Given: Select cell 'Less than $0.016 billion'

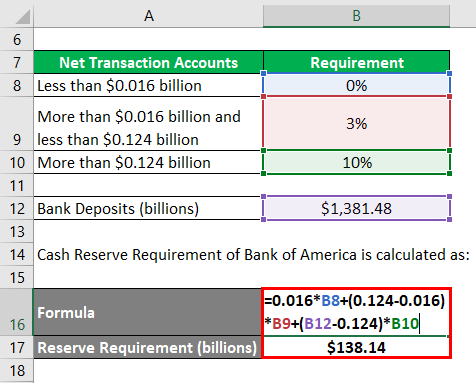Looking at the screenshot, I should (149, 85).
